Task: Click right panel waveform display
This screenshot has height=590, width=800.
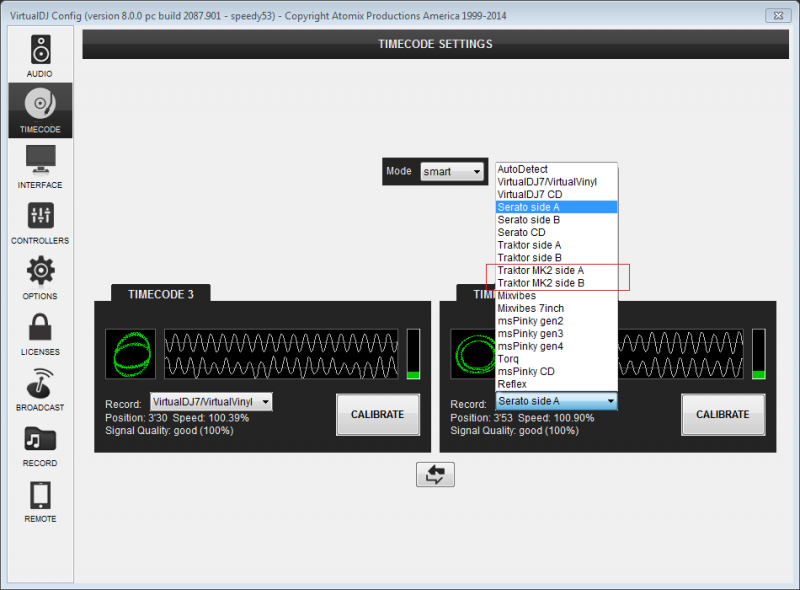Action: tap(681, 354)
